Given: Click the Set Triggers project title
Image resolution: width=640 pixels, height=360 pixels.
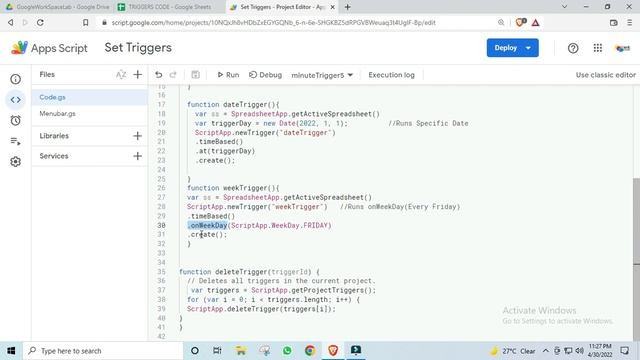Looking at the screenshot, I should (138, 48).
